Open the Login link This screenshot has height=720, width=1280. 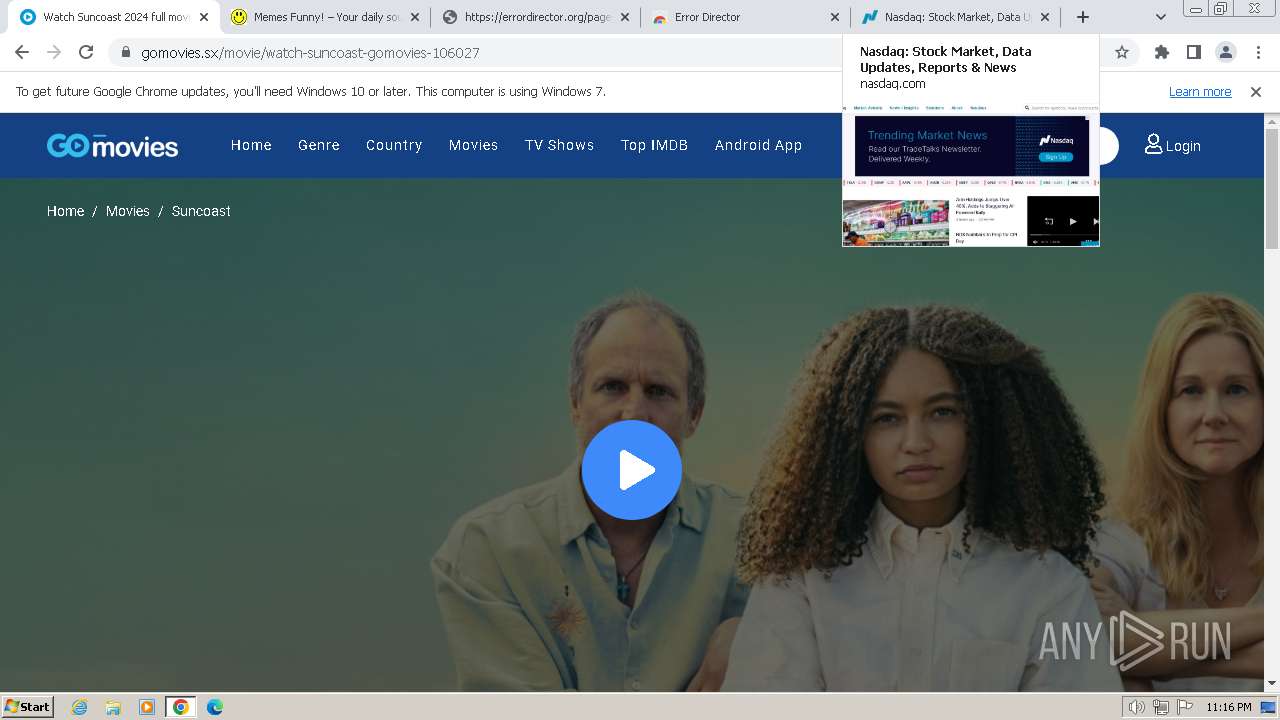click(1172, 145)
